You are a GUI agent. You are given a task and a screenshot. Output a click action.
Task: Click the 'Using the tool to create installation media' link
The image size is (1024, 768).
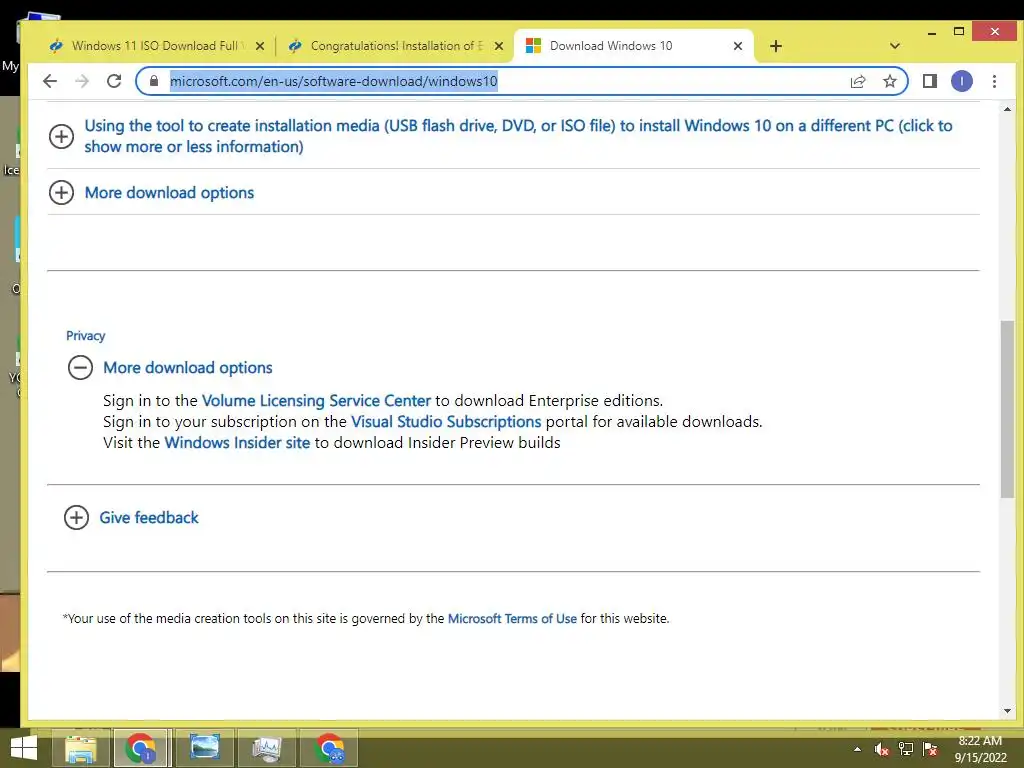(x=518, y=136)
